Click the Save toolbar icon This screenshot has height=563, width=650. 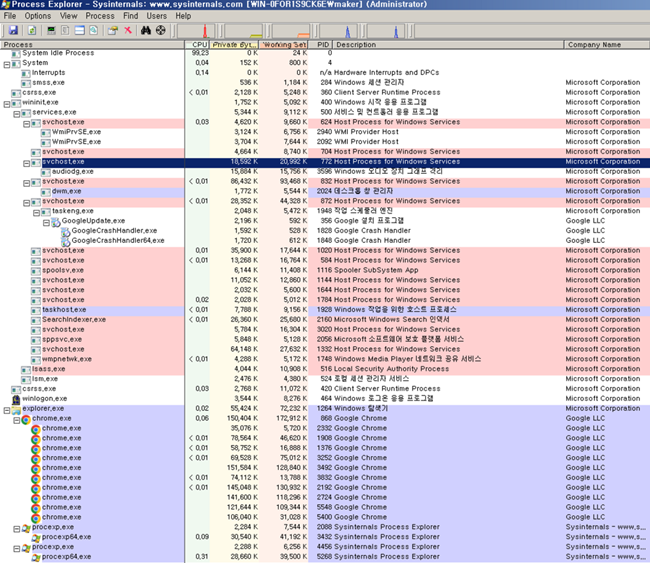pos(13,30)
